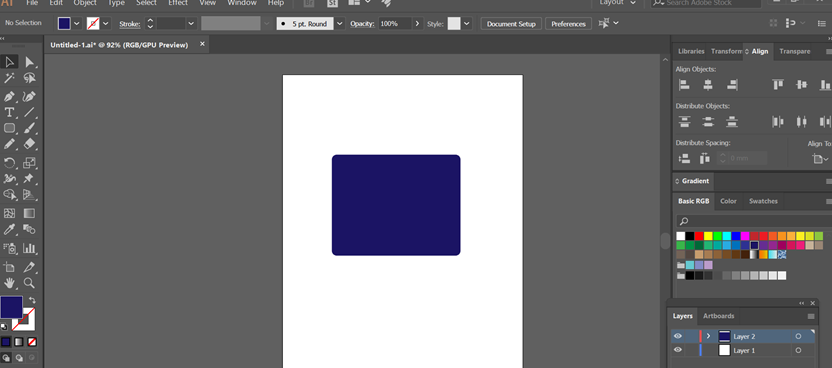Select the Gradient tool in toolbox
The height and width of the screenshot is (368, 832).
point(29,213)
